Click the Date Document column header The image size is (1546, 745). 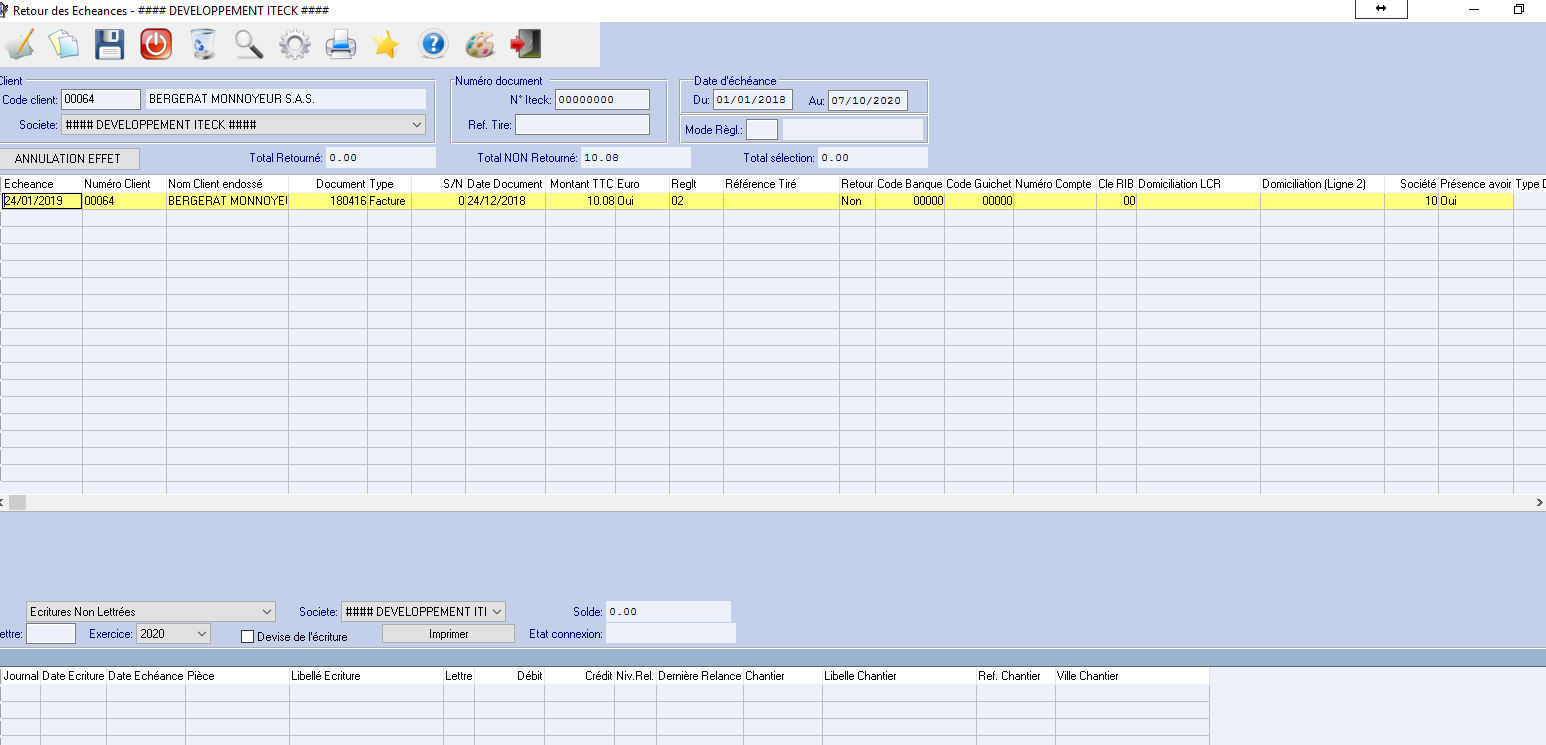(x=505, y=184)
